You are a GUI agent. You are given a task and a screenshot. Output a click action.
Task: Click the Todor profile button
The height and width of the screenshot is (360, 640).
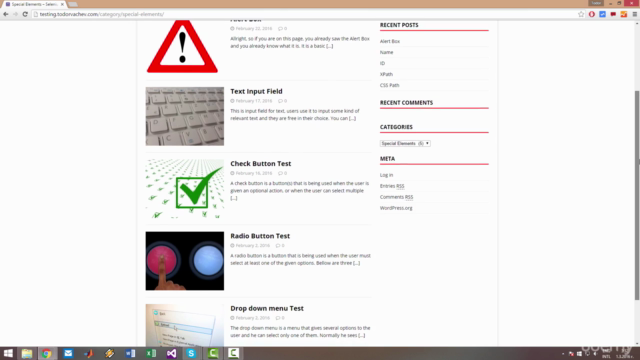click(596, 3)
